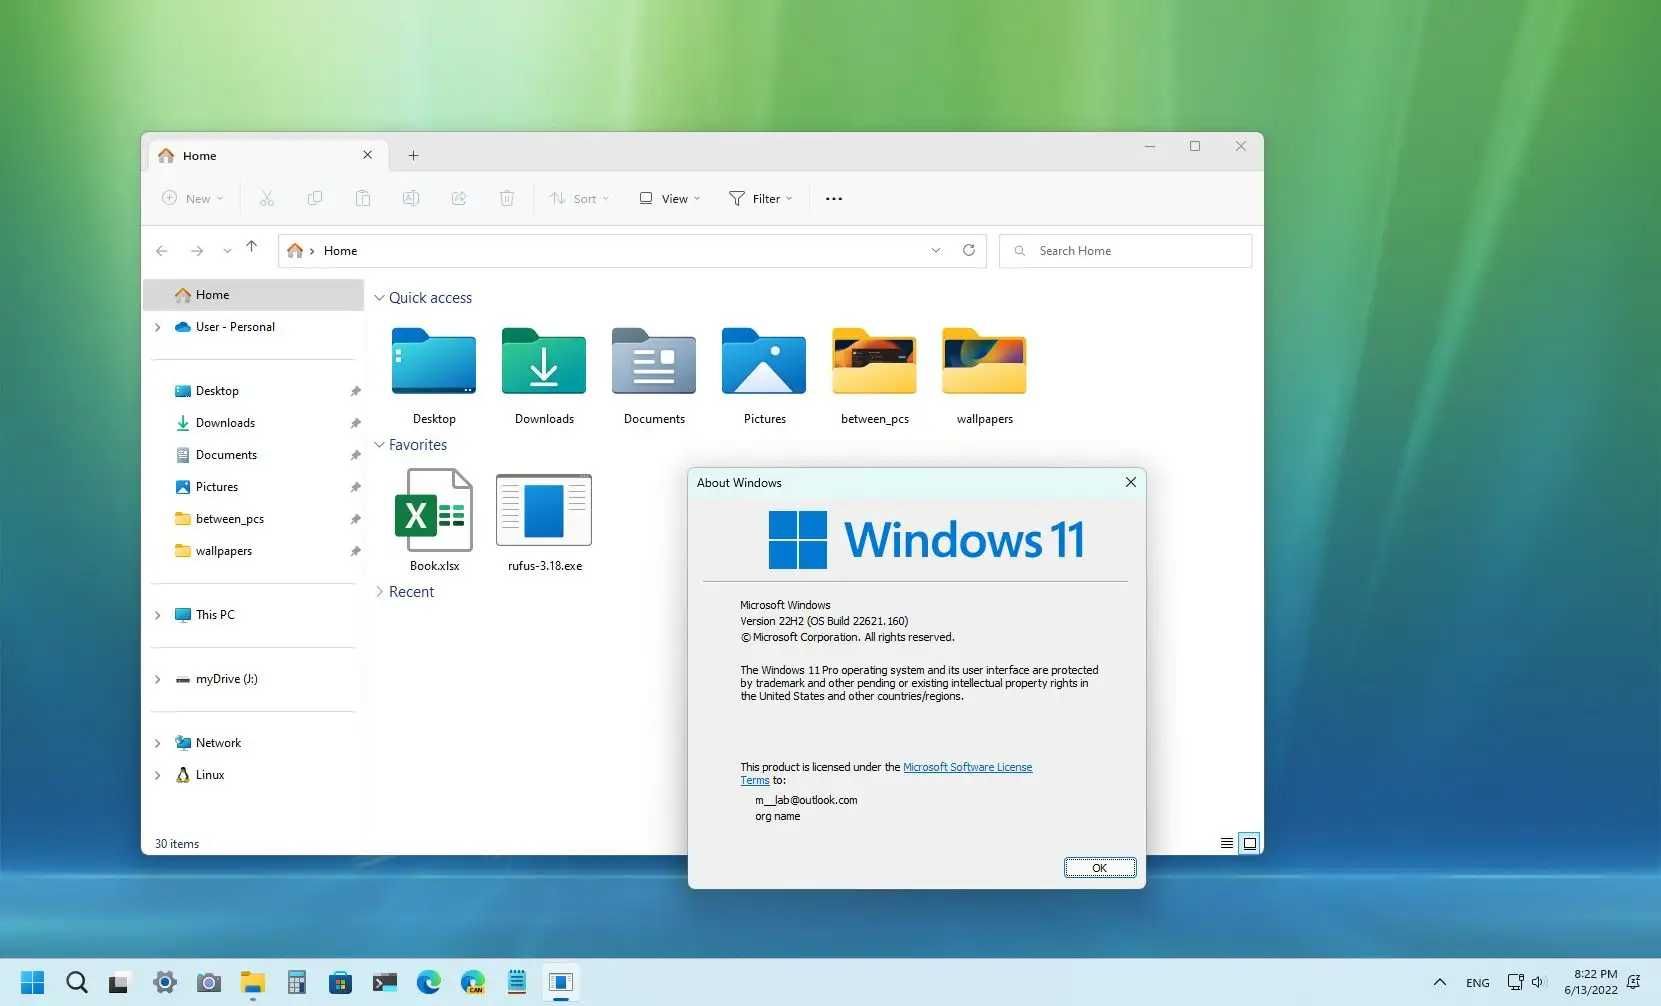The width and height of the screenshot is (1661, 1006).
Task: Switch to details view layout toggle
Action: (x=1226, y=843)
